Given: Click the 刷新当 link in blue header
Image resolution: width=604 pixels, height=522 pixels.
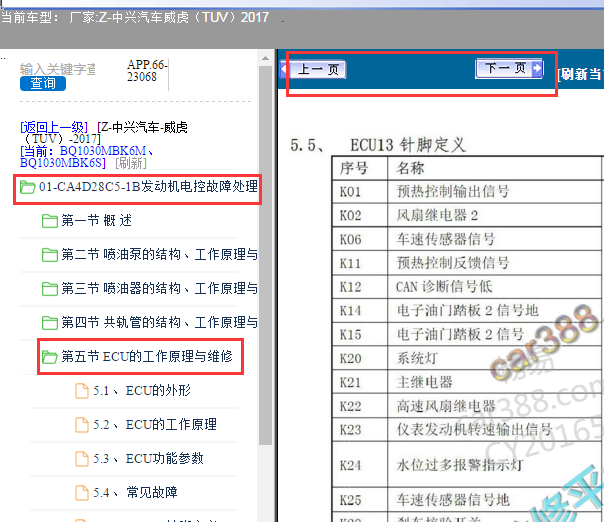Looking at the screenshot, I should [580, 74].
